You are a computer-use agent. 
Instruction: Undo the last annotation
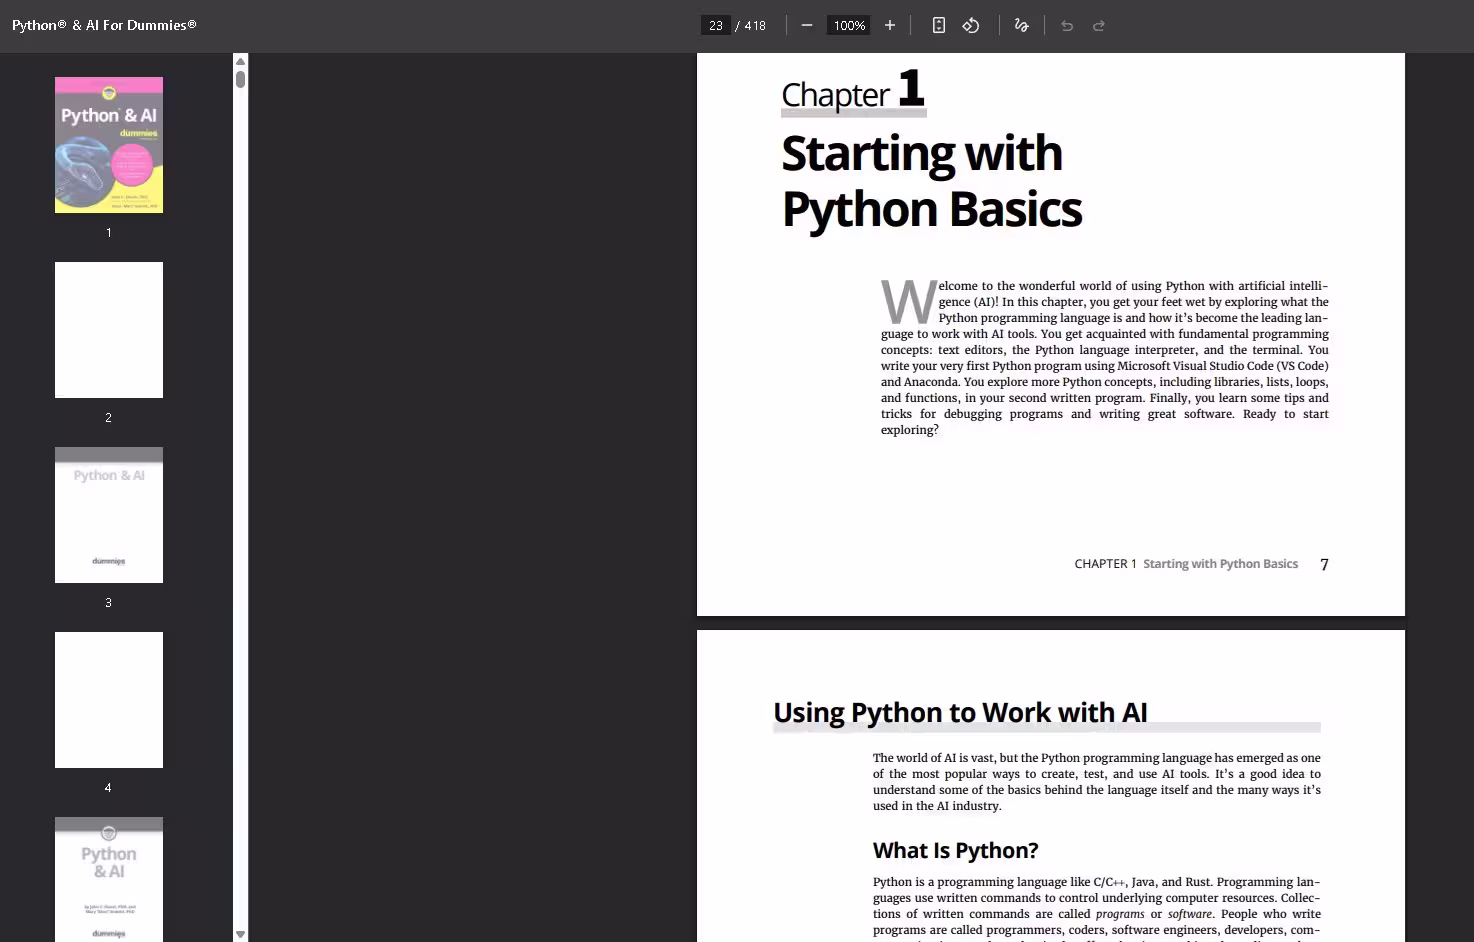pos(1067,25)
